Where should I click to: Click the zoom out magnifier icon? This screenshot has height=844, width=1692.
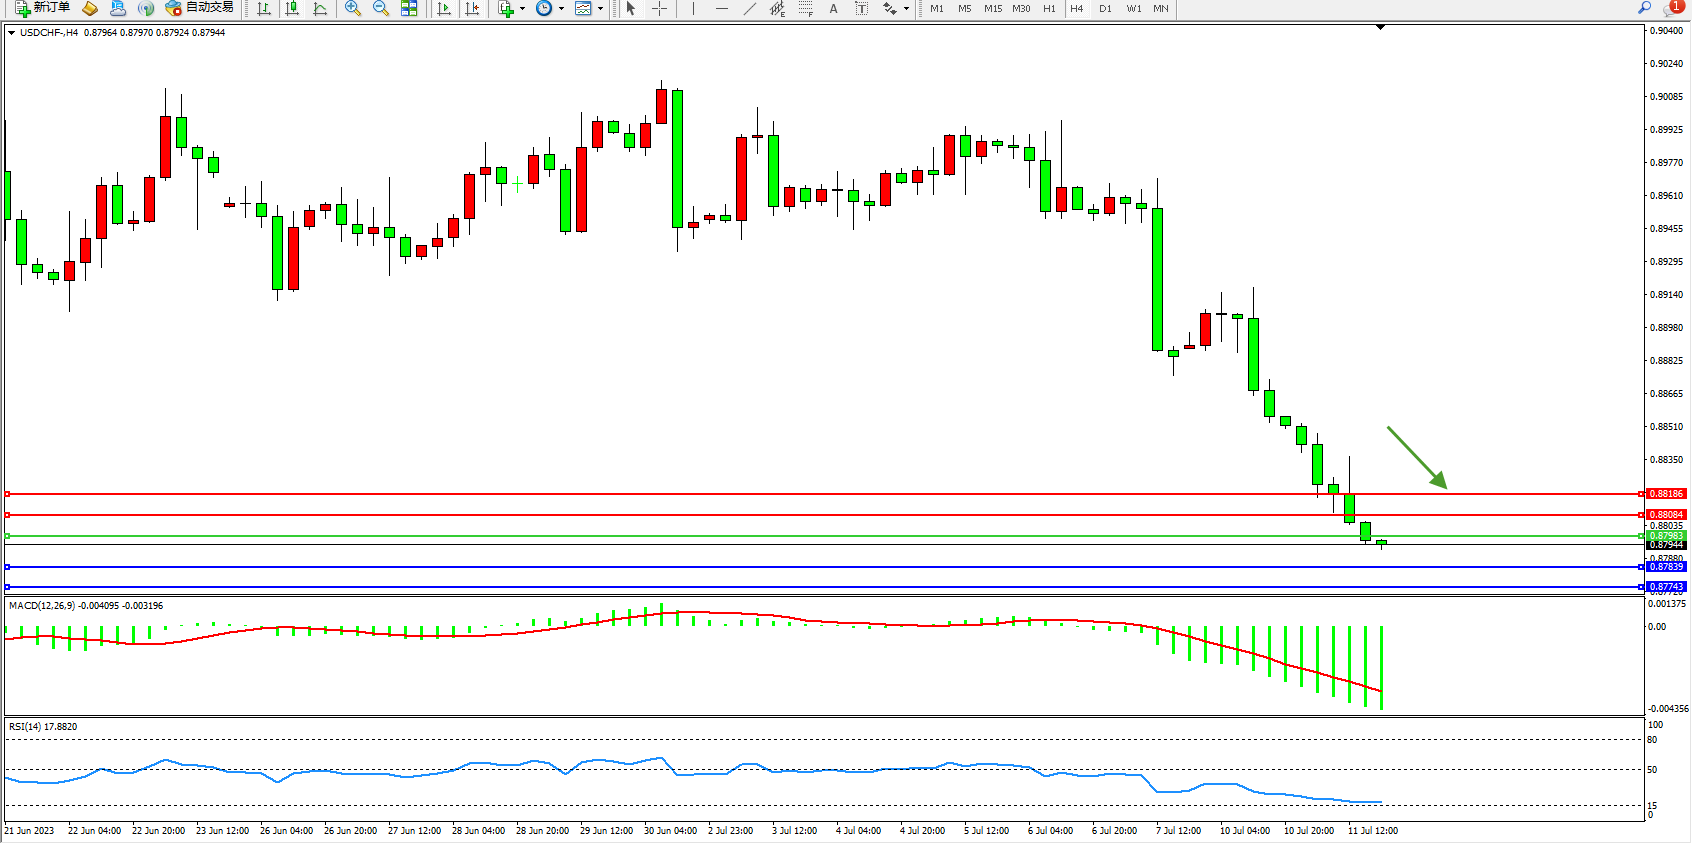tap(380, 8)
